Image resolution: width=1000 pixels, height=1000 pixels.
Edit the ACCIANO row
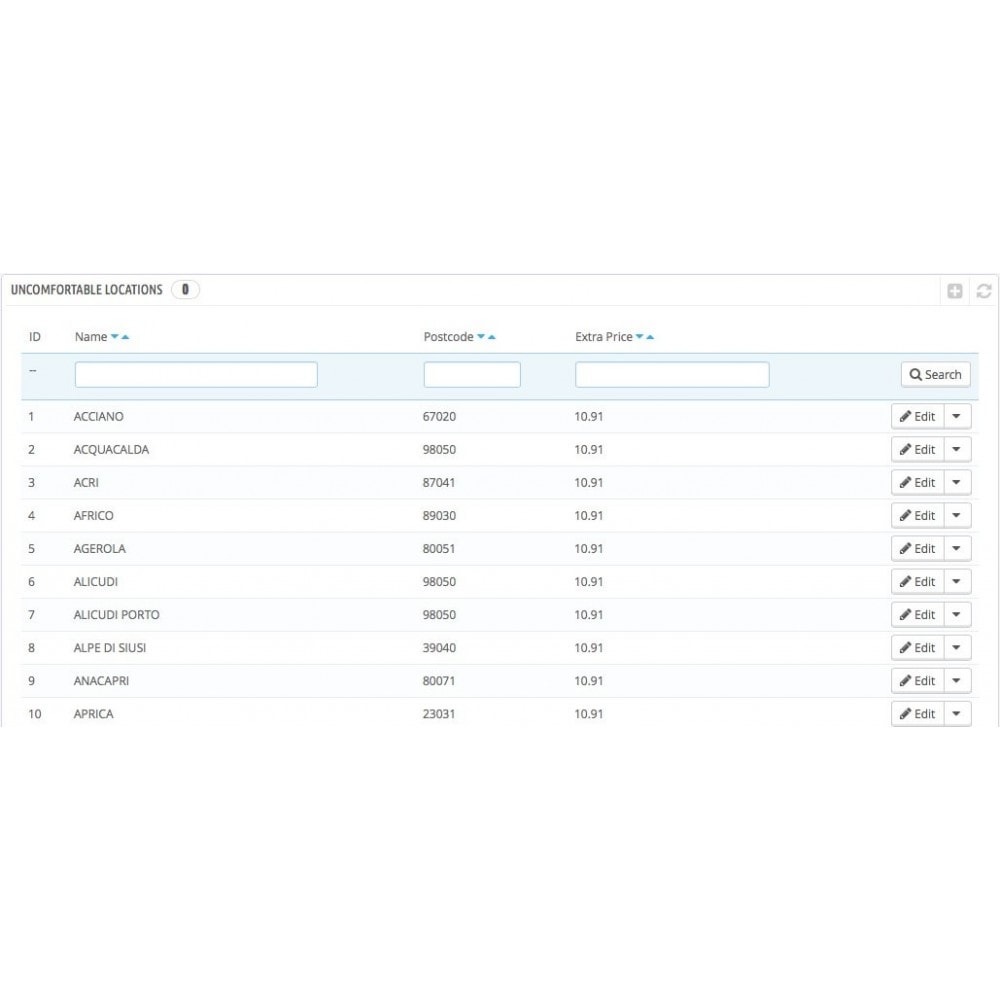tap(917, 416)
